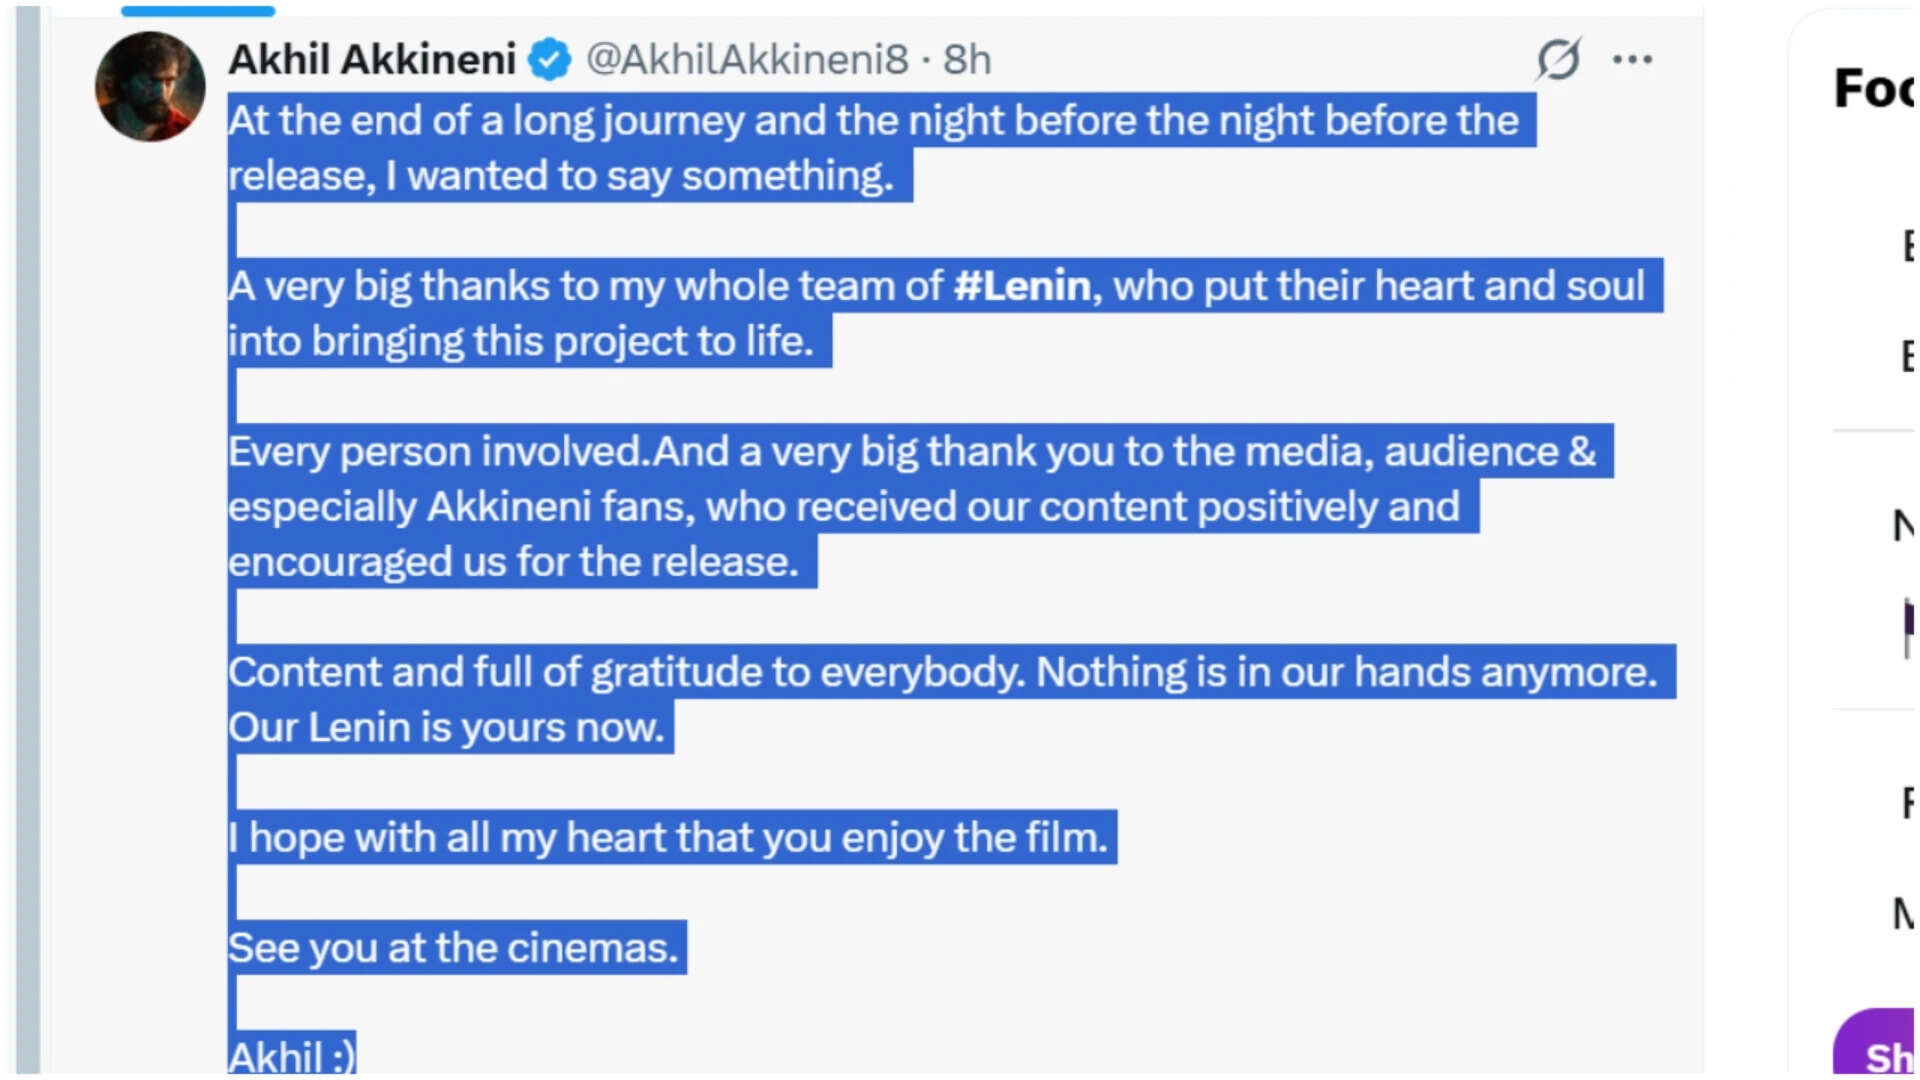Click the "At the end of a long journey" paragraph
Screen dimensions: 1920x1080
click(x=873, y=148)
